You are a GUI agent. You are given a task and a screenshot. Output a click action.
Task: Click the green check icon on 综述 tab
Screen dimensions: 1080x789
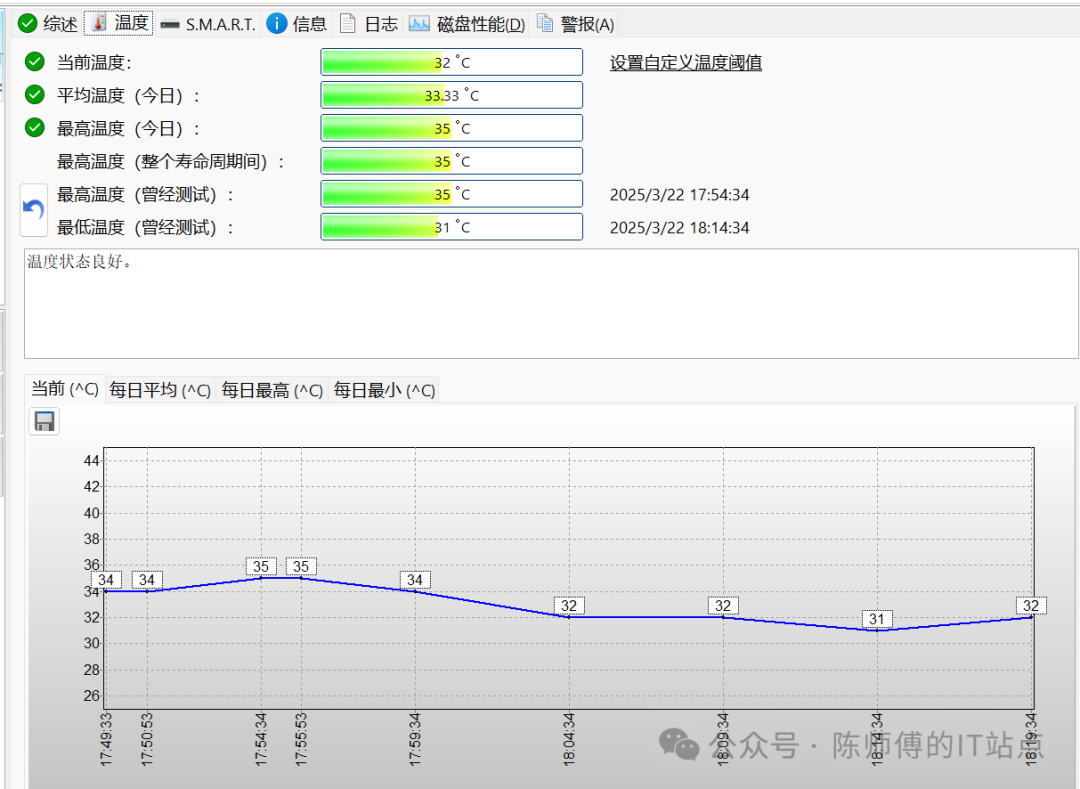tap(28, 24)
